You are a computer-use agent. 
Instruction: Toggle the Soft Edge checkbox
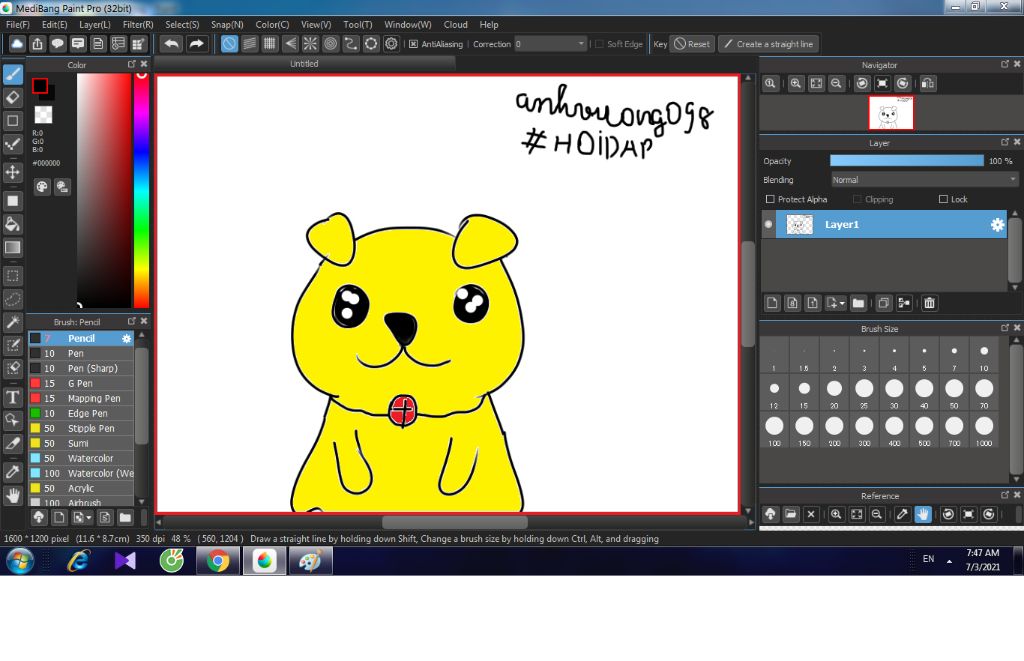pyautogui.click(x=599, y=44)
